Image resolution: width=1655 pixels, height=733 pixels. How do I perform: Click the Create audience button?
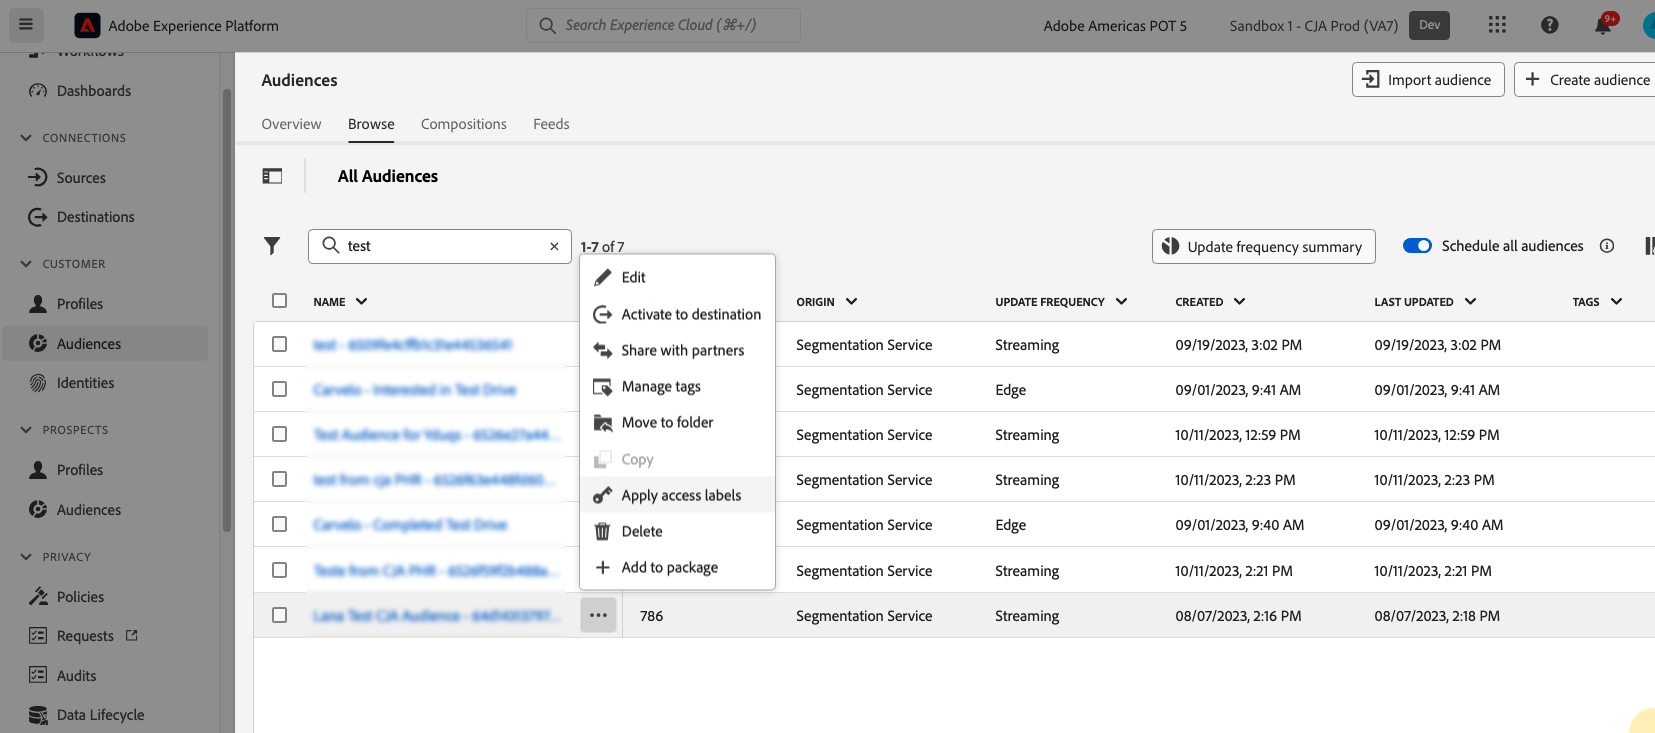click(x=1585, y=80)
